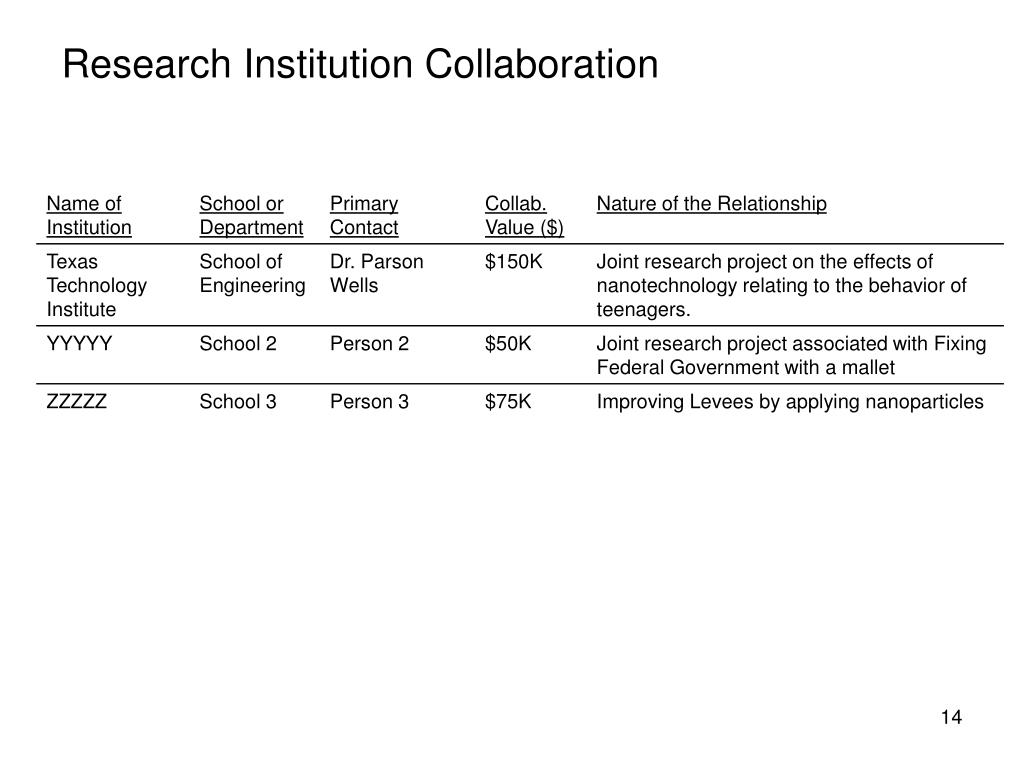Screen dimensions: 1024x768
Task: Click the School or Department header
Action: coord(251,216)
